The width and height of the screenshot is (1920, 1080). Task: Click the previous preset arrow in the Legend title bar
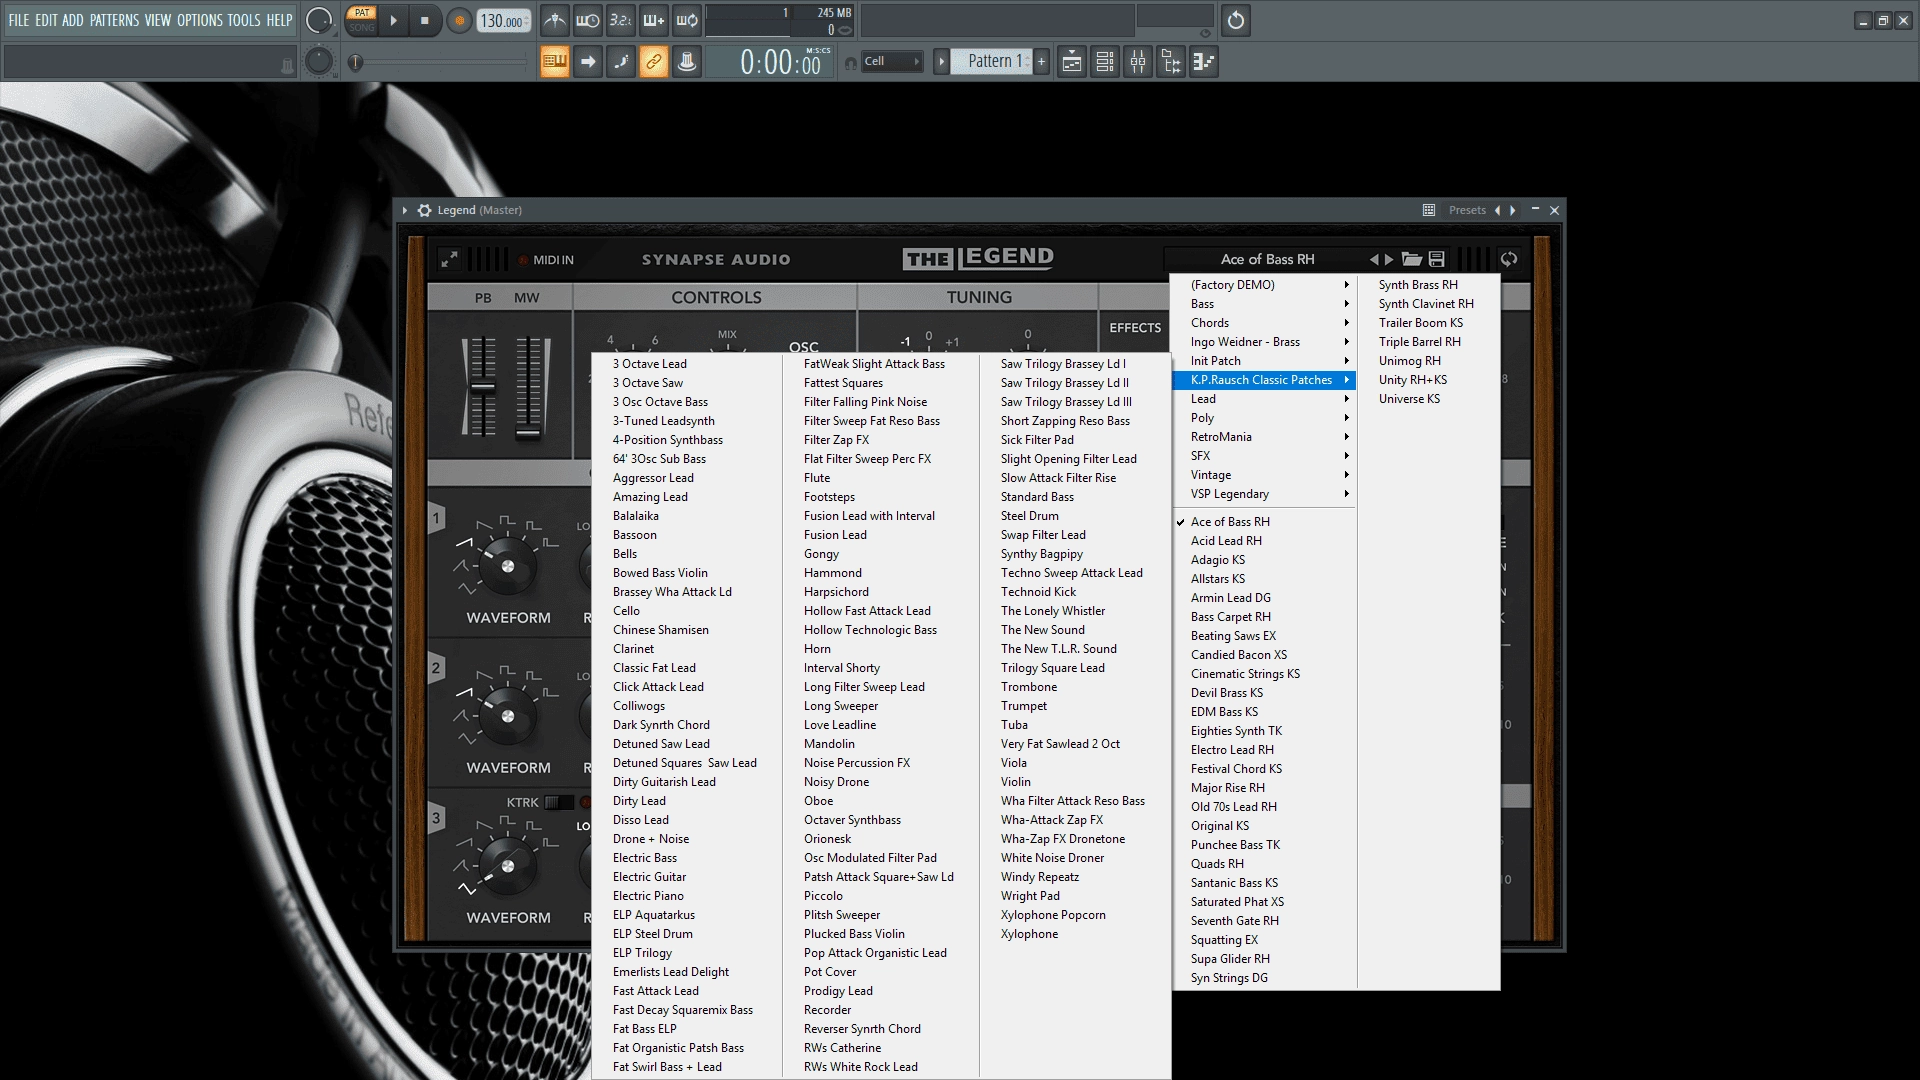pyautogui.click(x=1497, y=210)
